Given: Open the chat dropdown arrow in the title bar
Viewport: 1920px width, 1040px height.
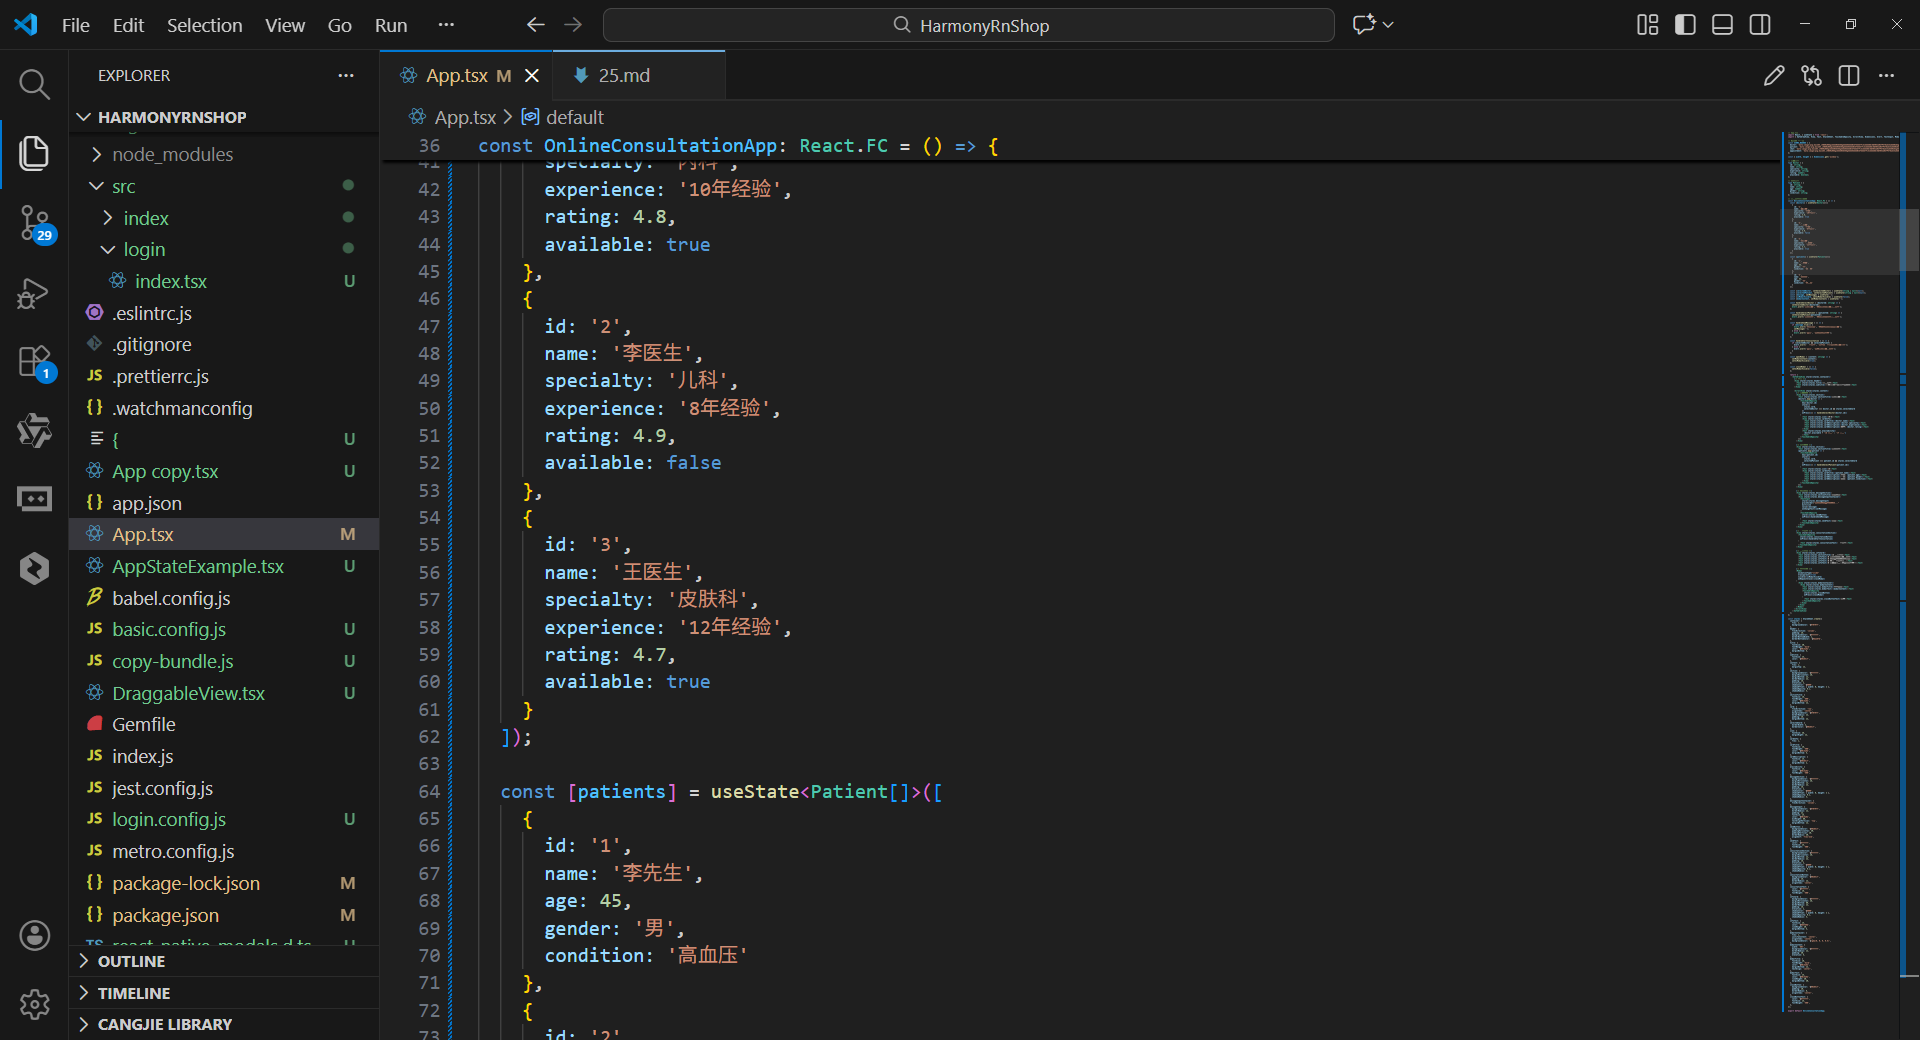Looking at the screenshot, I should pyautogui.click(x=1388, y=25).
